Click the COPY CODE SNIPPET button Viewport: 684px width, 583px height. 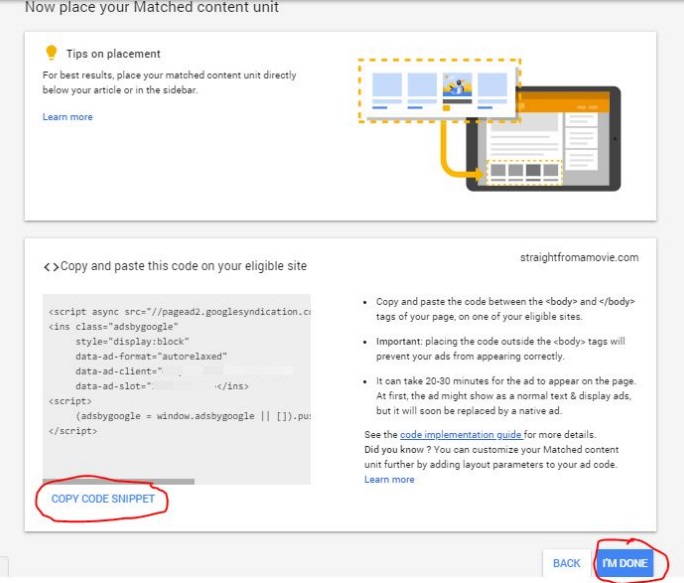(x=103, y=499)
